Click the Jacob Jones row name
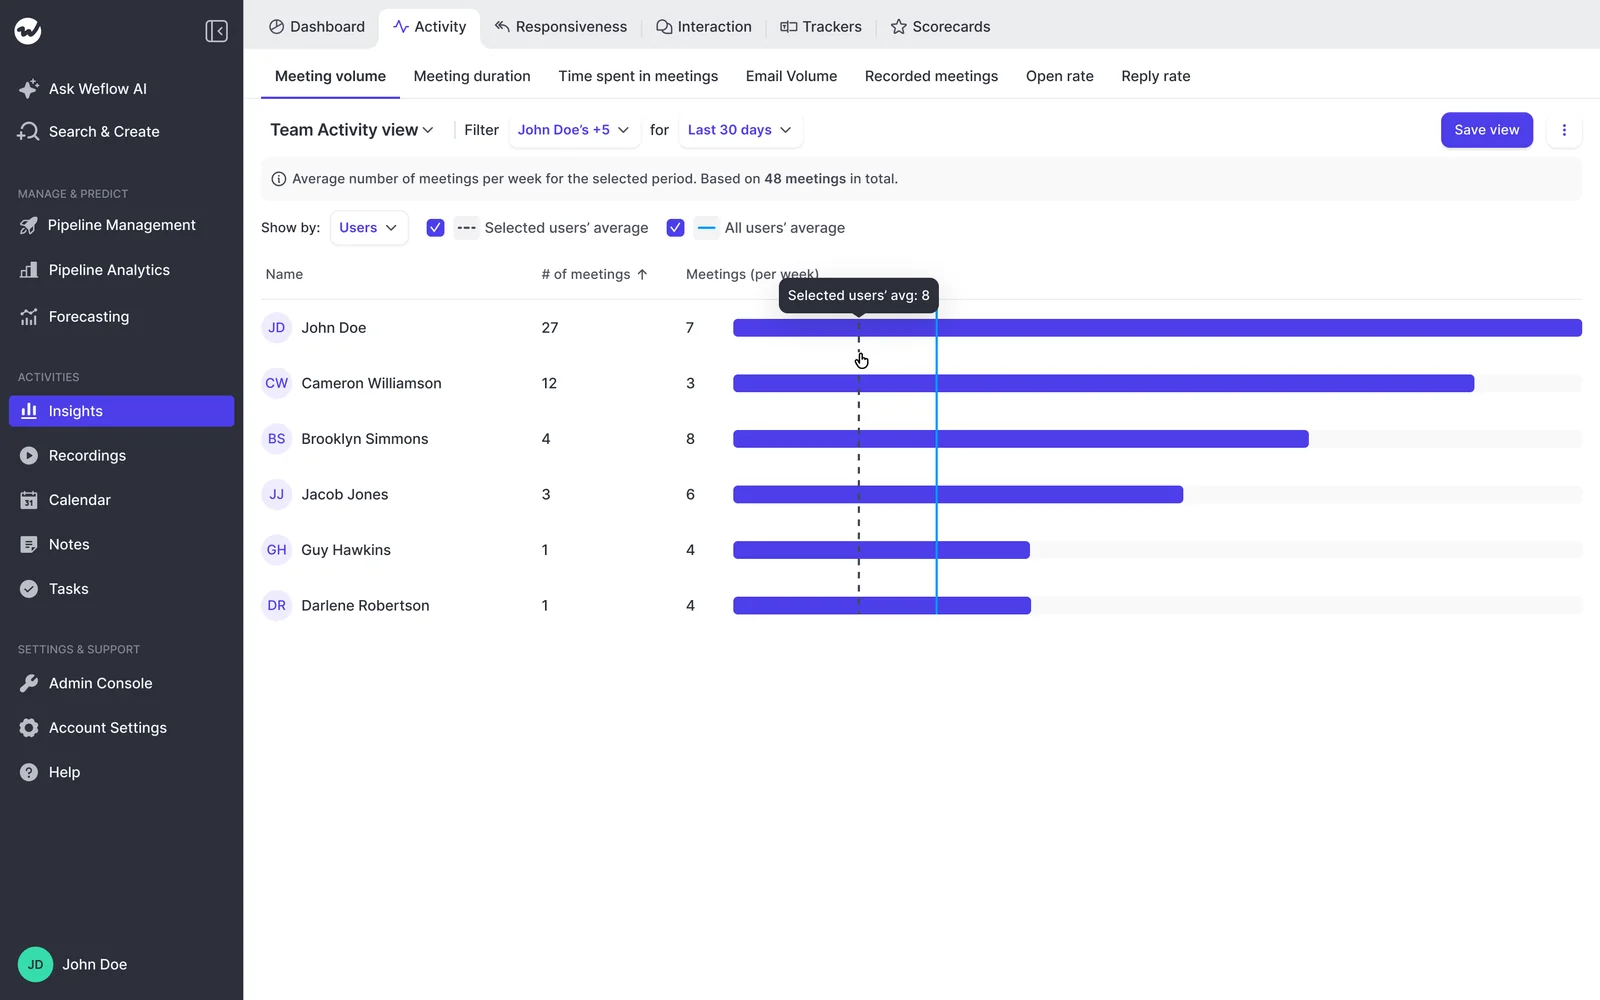The image size is (1600, 1000). click(345, 494)
